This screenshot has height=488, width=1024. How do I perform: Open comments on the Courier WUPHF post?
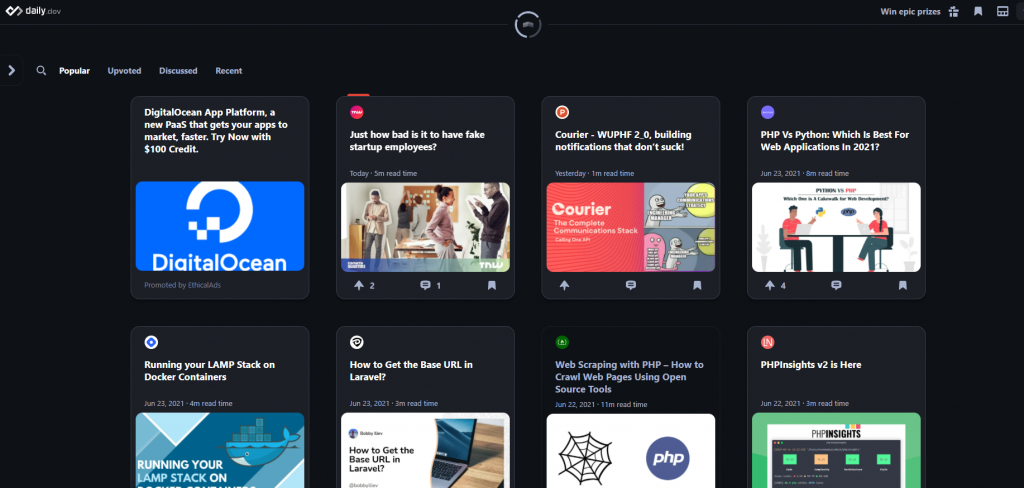630,285
